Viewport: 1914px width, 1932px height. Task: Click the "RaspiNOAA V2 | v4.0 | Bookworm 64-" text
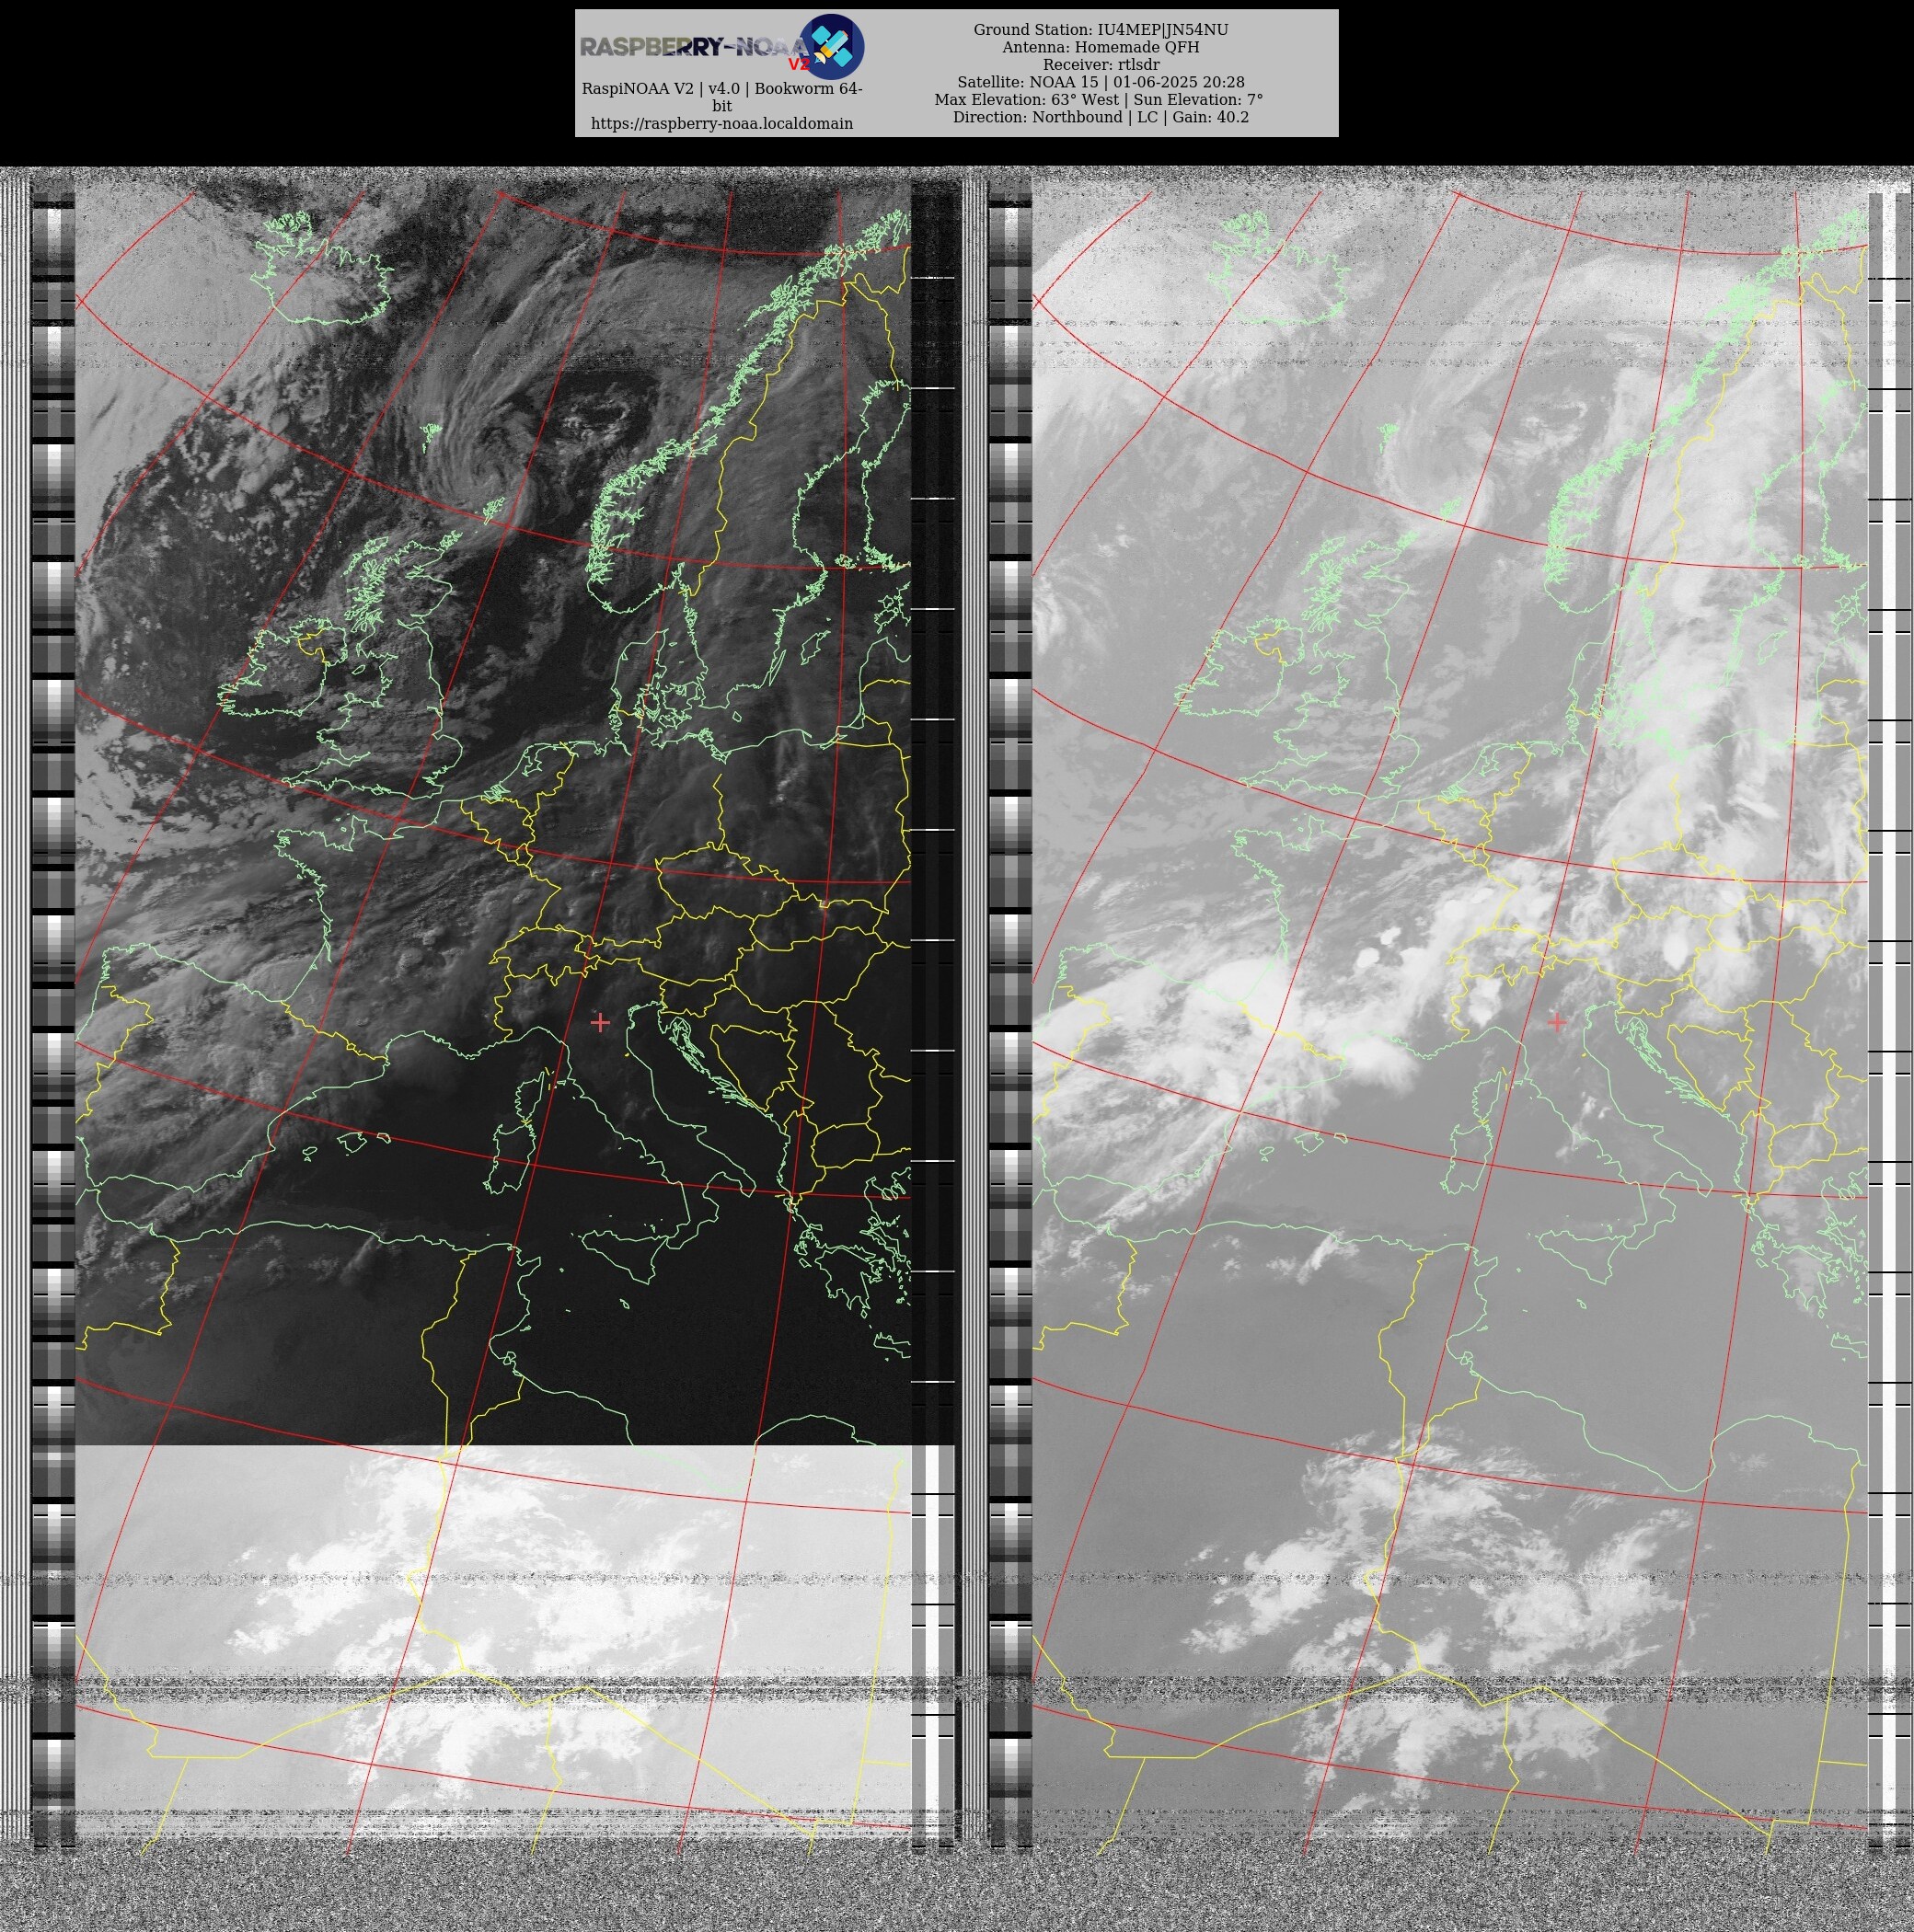pyautogui.click(x=722, y=88)
